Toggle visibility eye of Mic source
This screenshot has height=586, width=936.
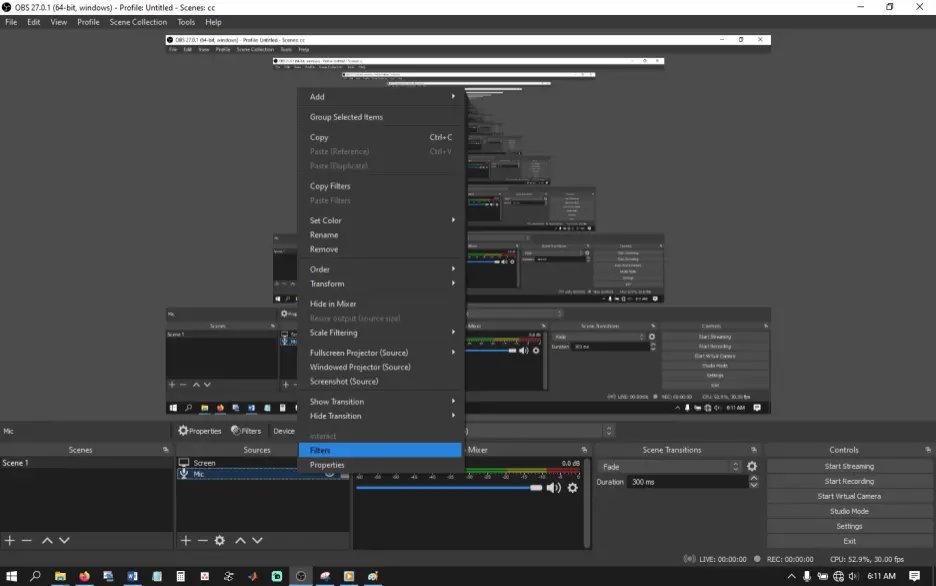pos(330,474)
